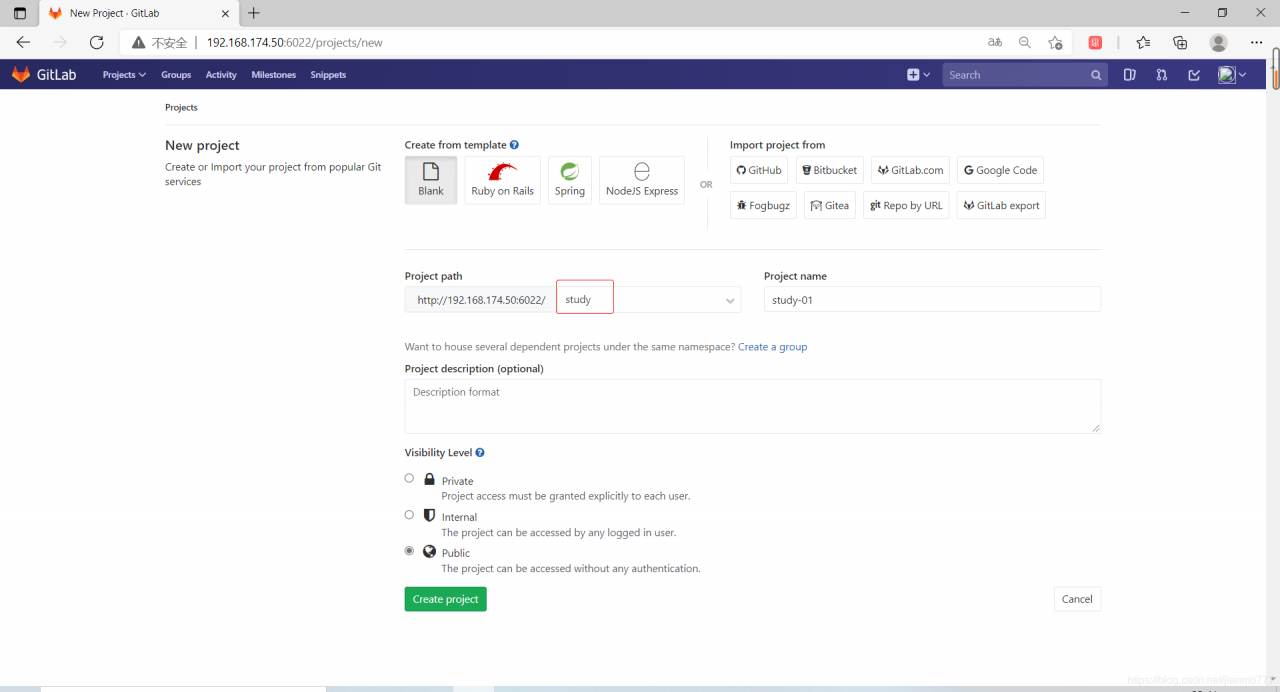Viewport: 1280px width, 692px height.
Task: Open browser Collections icon
Action: point(1180,42)
